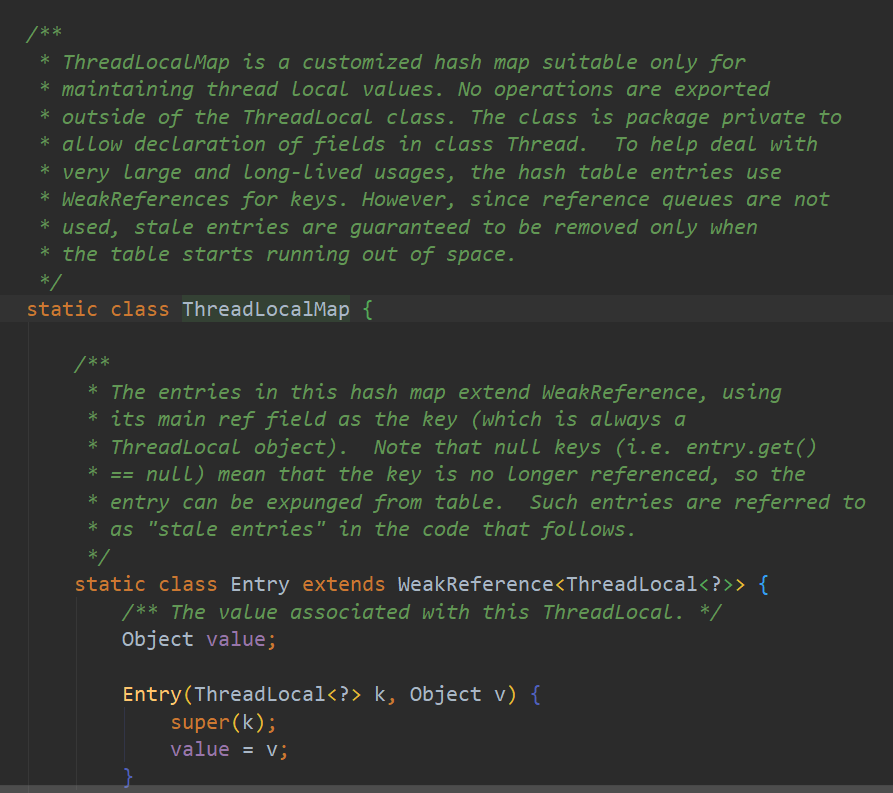Click the Object type before 'value;'
The image size is (893, 793).
click(158, 639)
